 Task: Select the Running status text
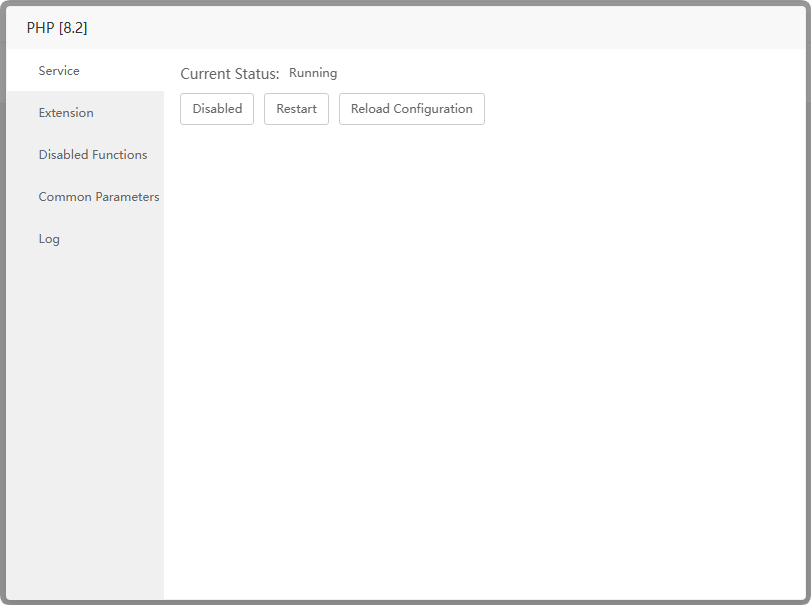313,73
